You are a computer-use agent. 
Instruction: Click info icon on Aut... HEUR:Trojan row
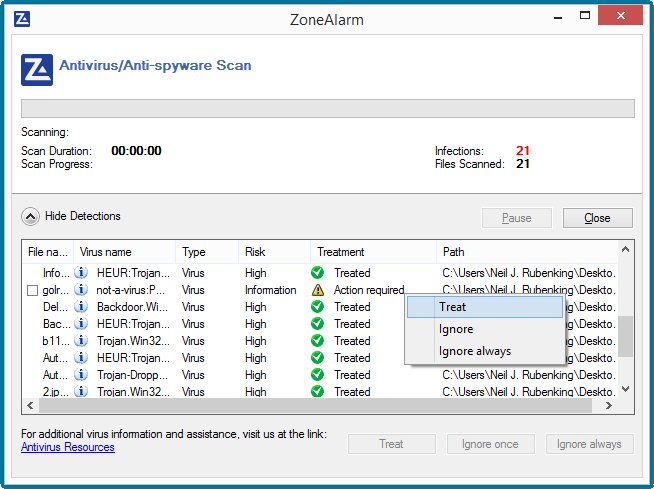pos(81,358)
